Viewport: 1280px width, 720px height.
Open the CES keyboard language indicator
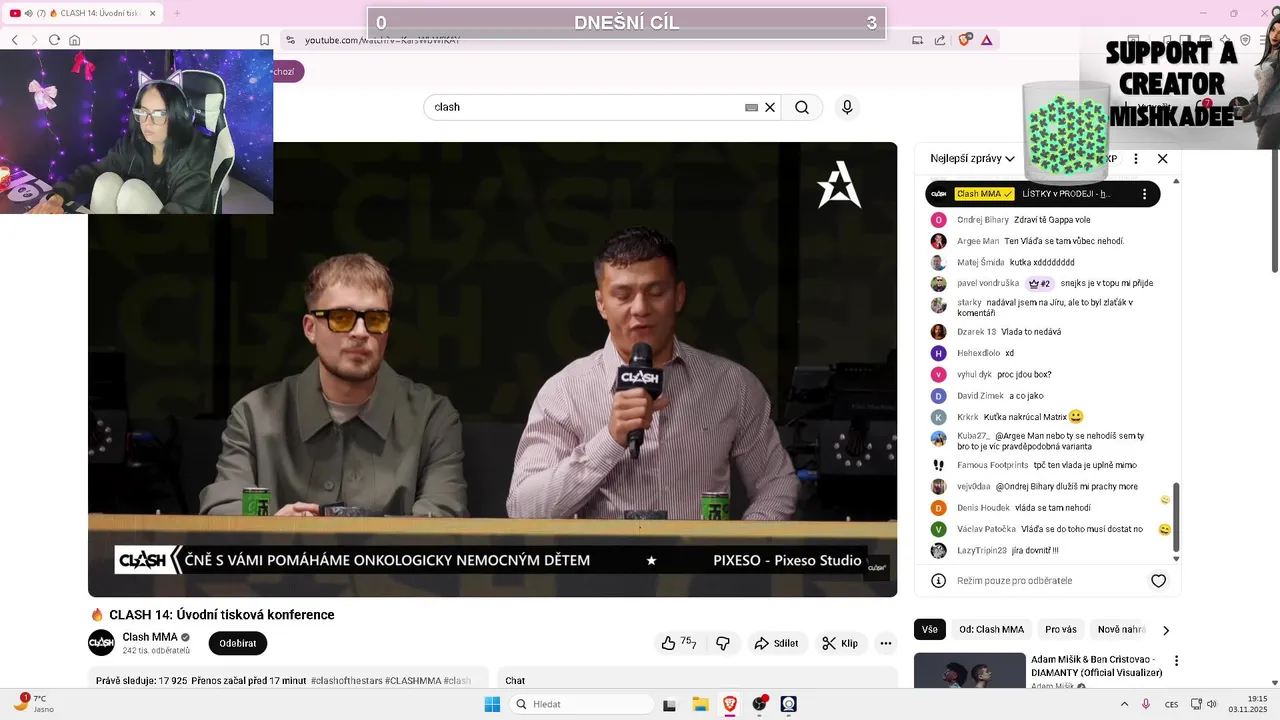point(1171,704)
